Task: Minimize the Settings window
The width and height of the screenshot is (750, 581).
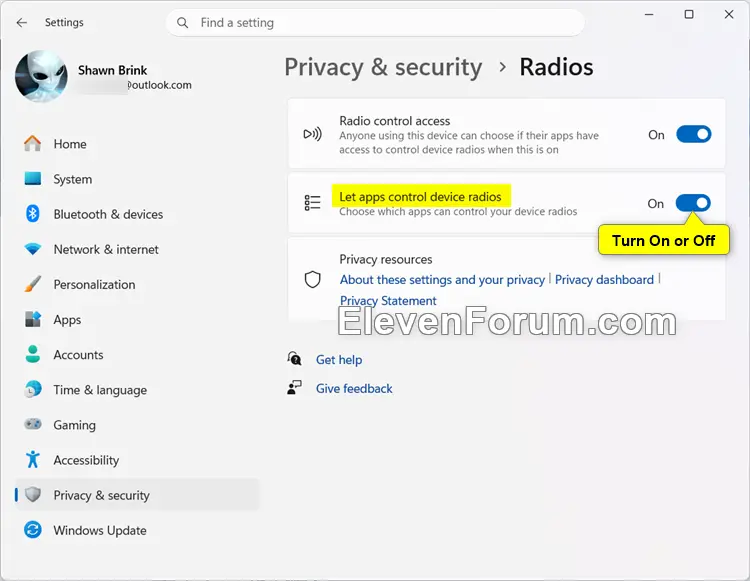Action: point(649,14)
